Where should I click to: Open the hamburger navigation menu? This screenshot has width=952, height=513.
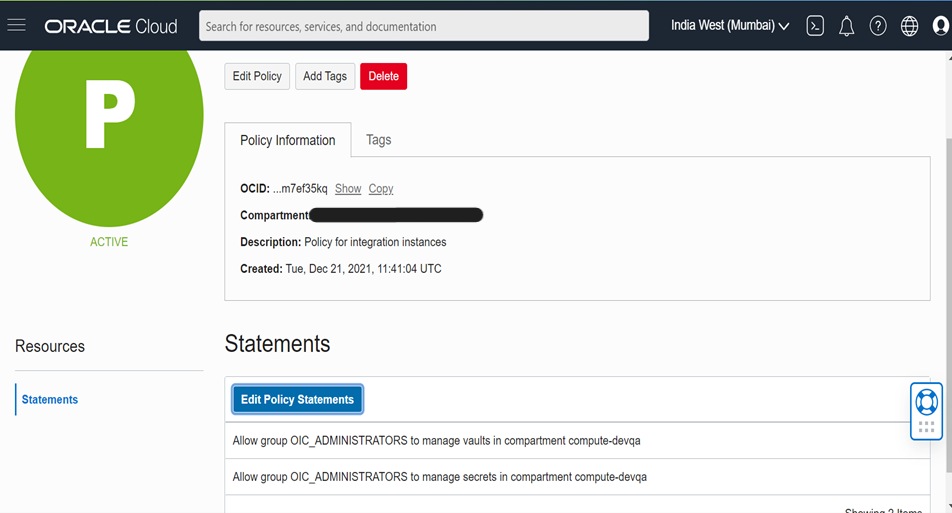16,25
